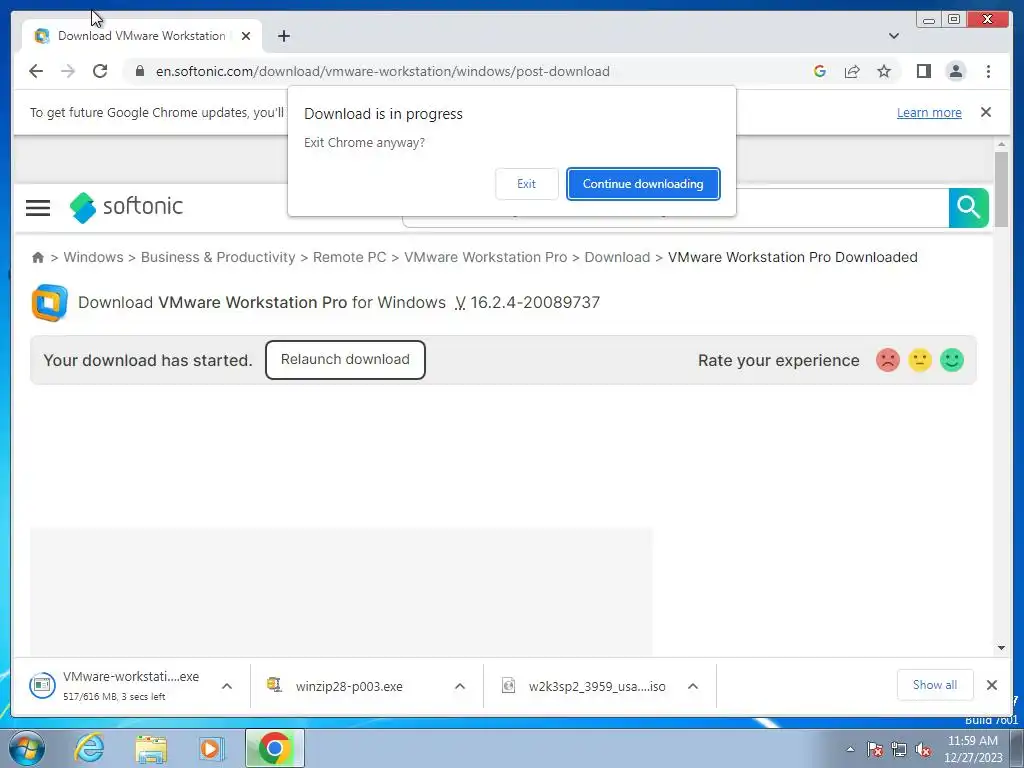Close the Download VMware Workstation tab
Image resolution: width=1024 pixels, height=768 pixels.
(246, 36)
